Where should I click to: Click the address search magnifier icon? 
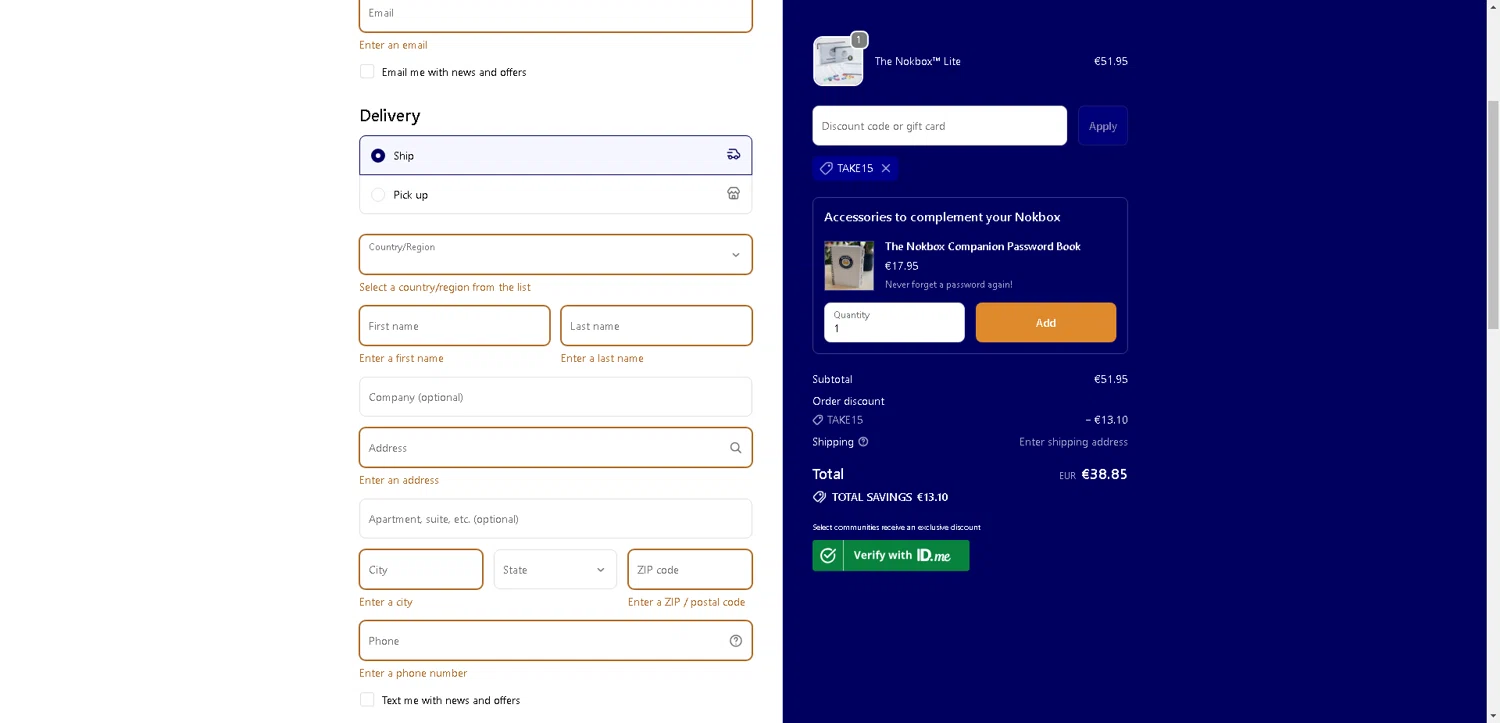[735, 448]
